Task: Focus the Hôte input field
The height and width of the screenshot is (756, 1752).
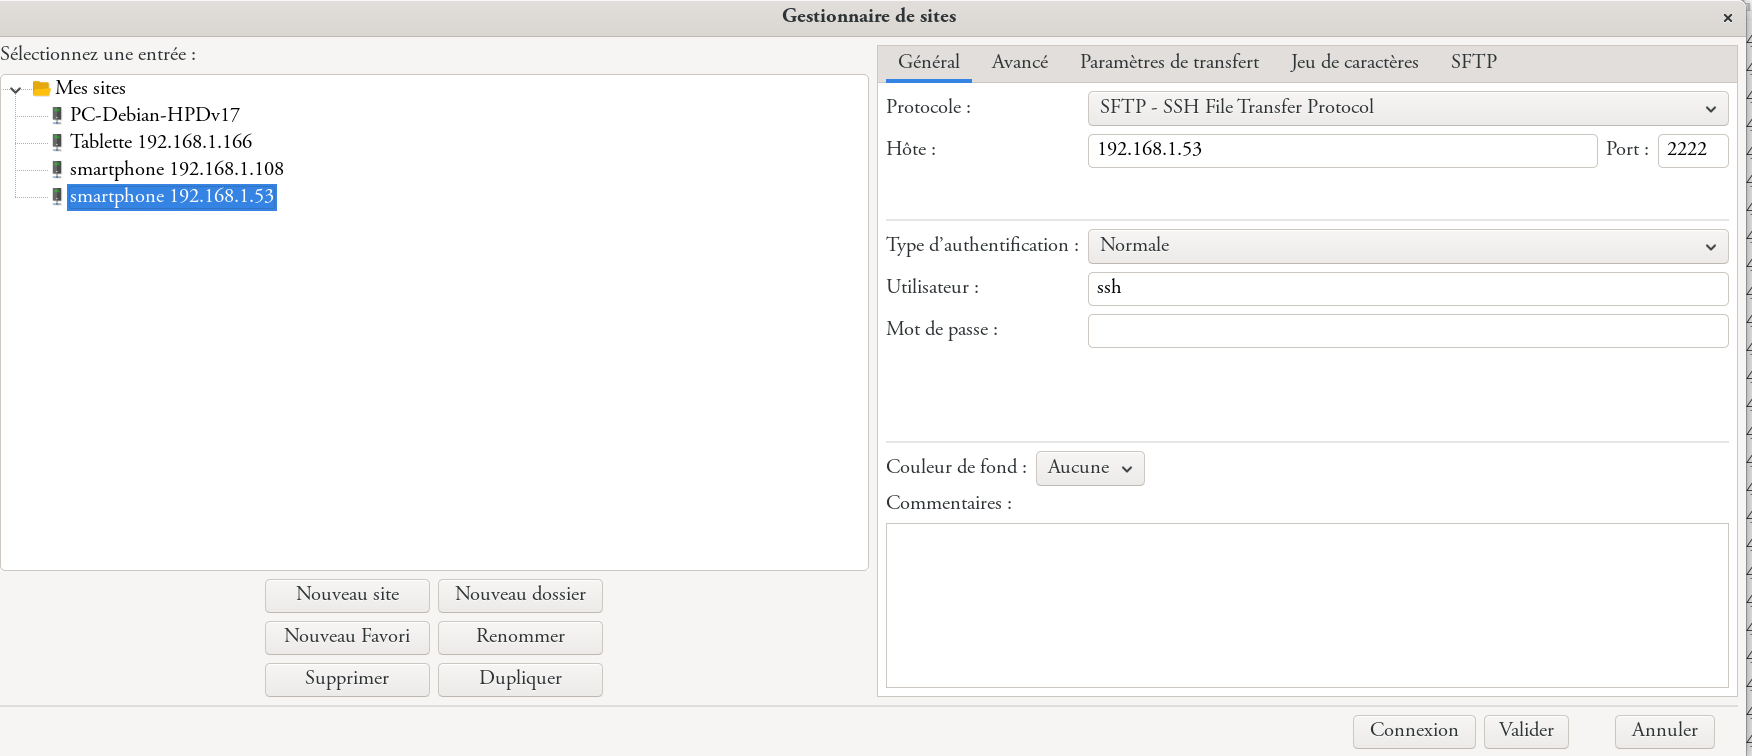Action: [x=1342, y=150]
